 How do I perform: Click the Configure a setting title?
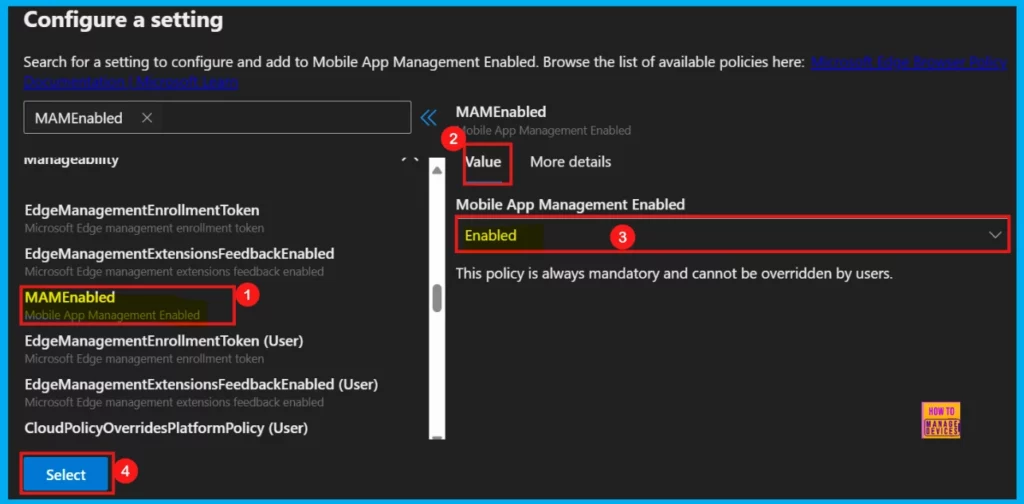point(123,20)
